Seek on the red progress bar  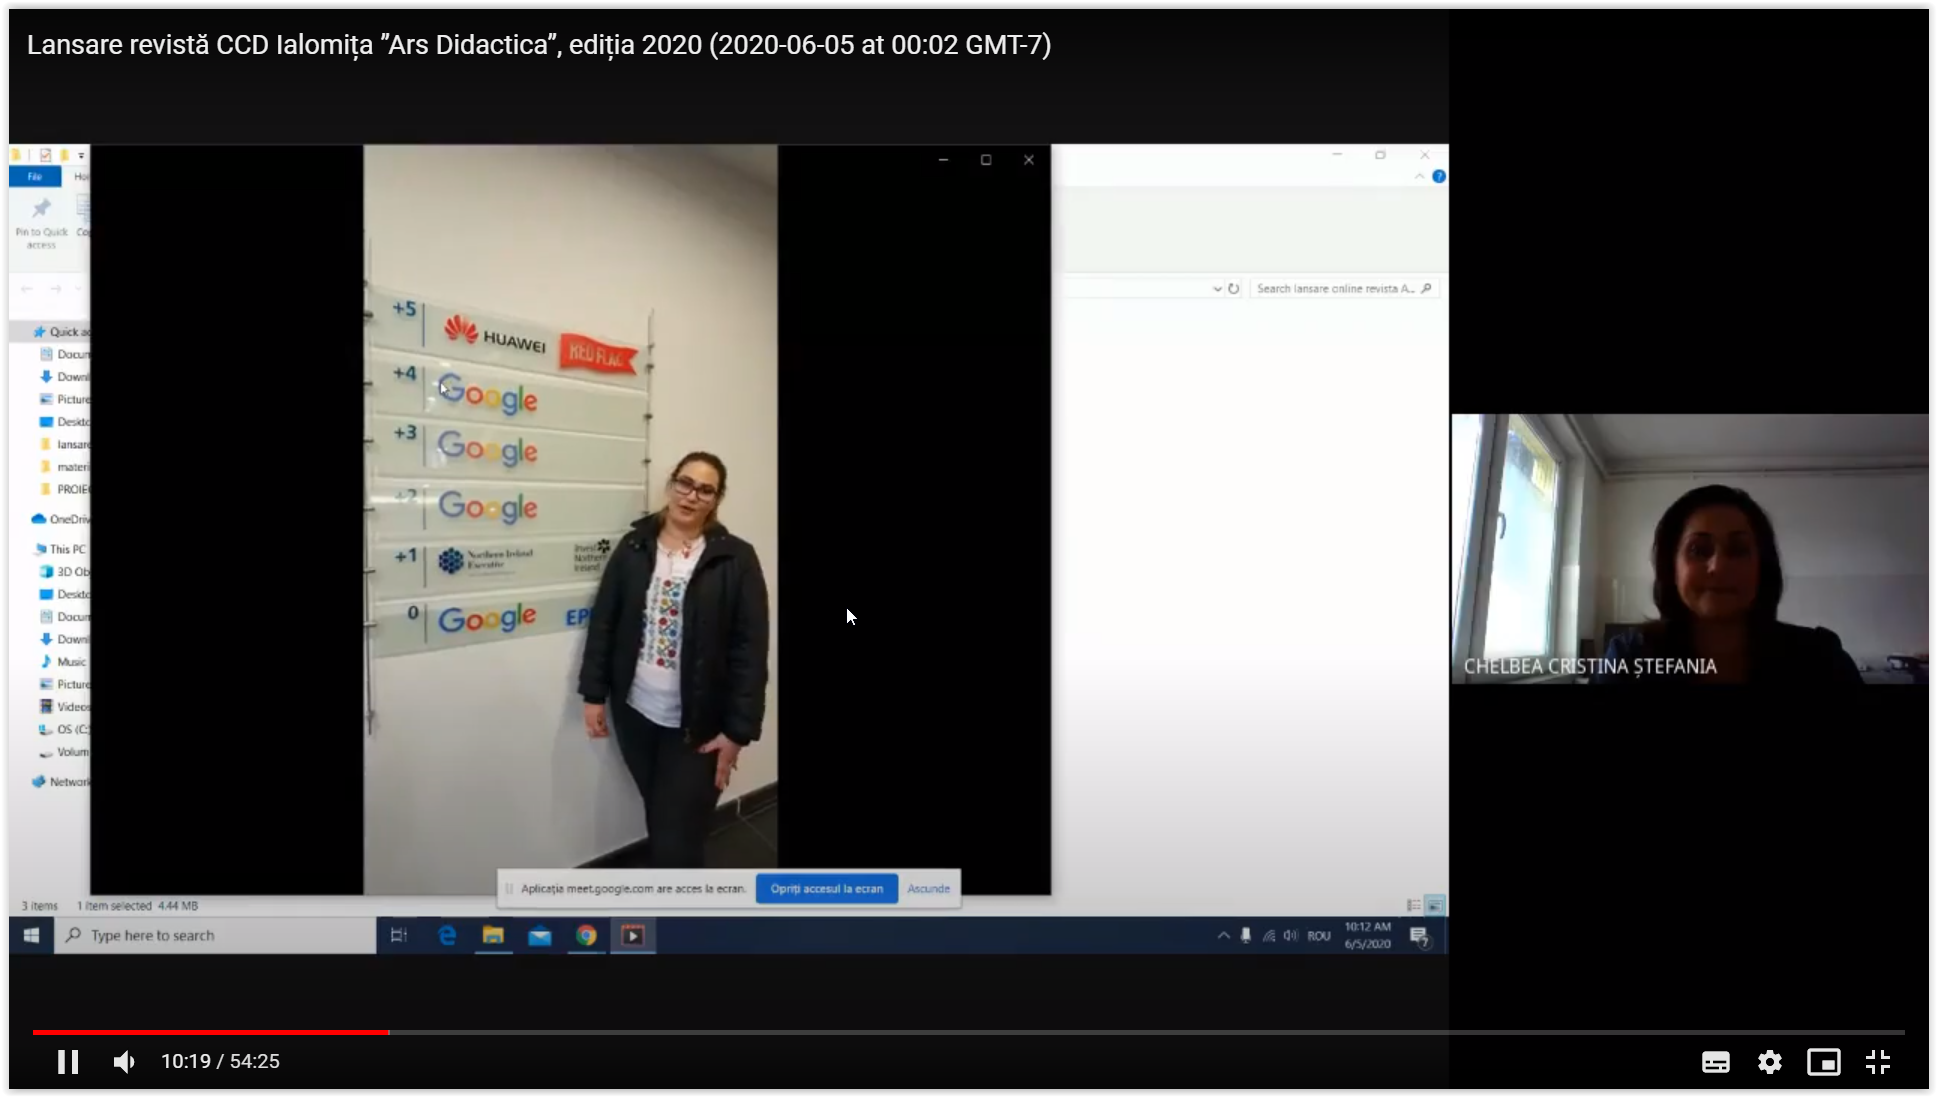[210, 1032]
